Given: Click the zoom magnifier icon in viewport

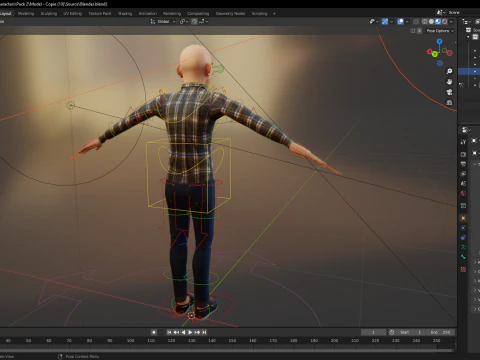Looking at the screenshot, I should click(x=449, y=71).
